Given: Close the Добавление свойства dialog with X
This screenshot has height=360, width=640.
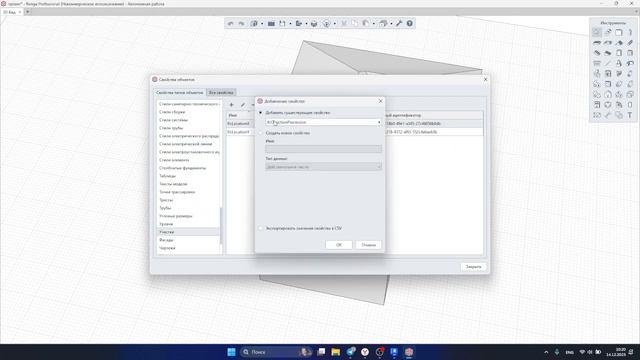Looking at the screenshot, I should tap(380, 101).
